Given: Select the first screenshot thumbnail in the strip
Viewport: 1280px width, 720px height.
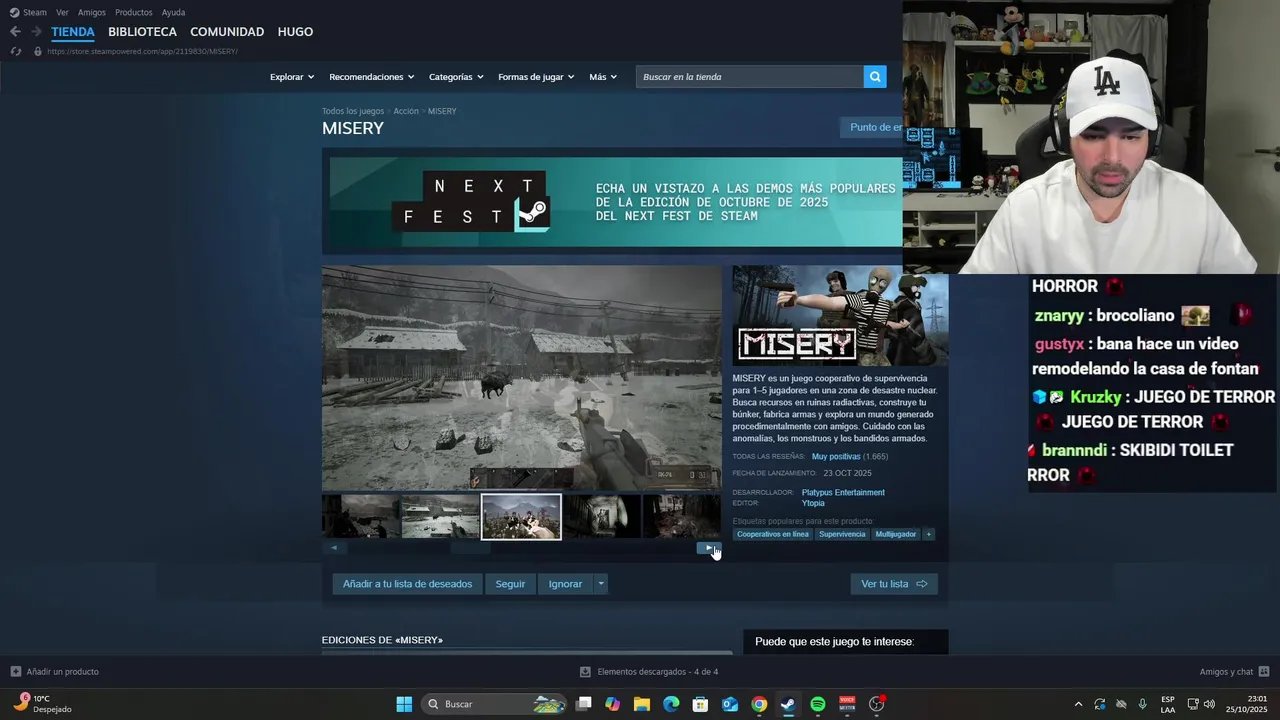Looking at the screenshot, I should (361, 517).
